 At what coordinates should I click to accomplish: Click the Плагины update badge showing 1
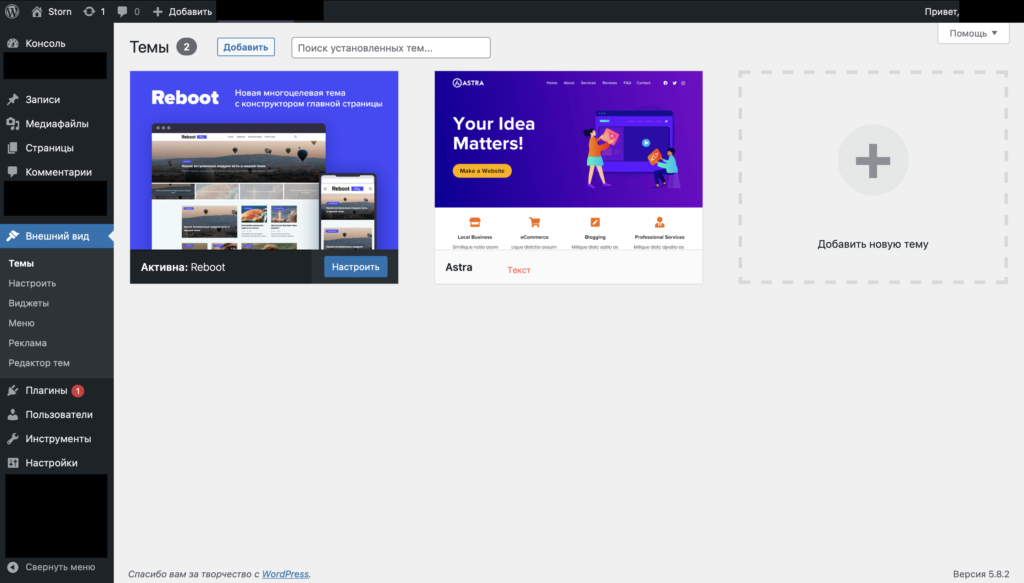pos(78,390)
